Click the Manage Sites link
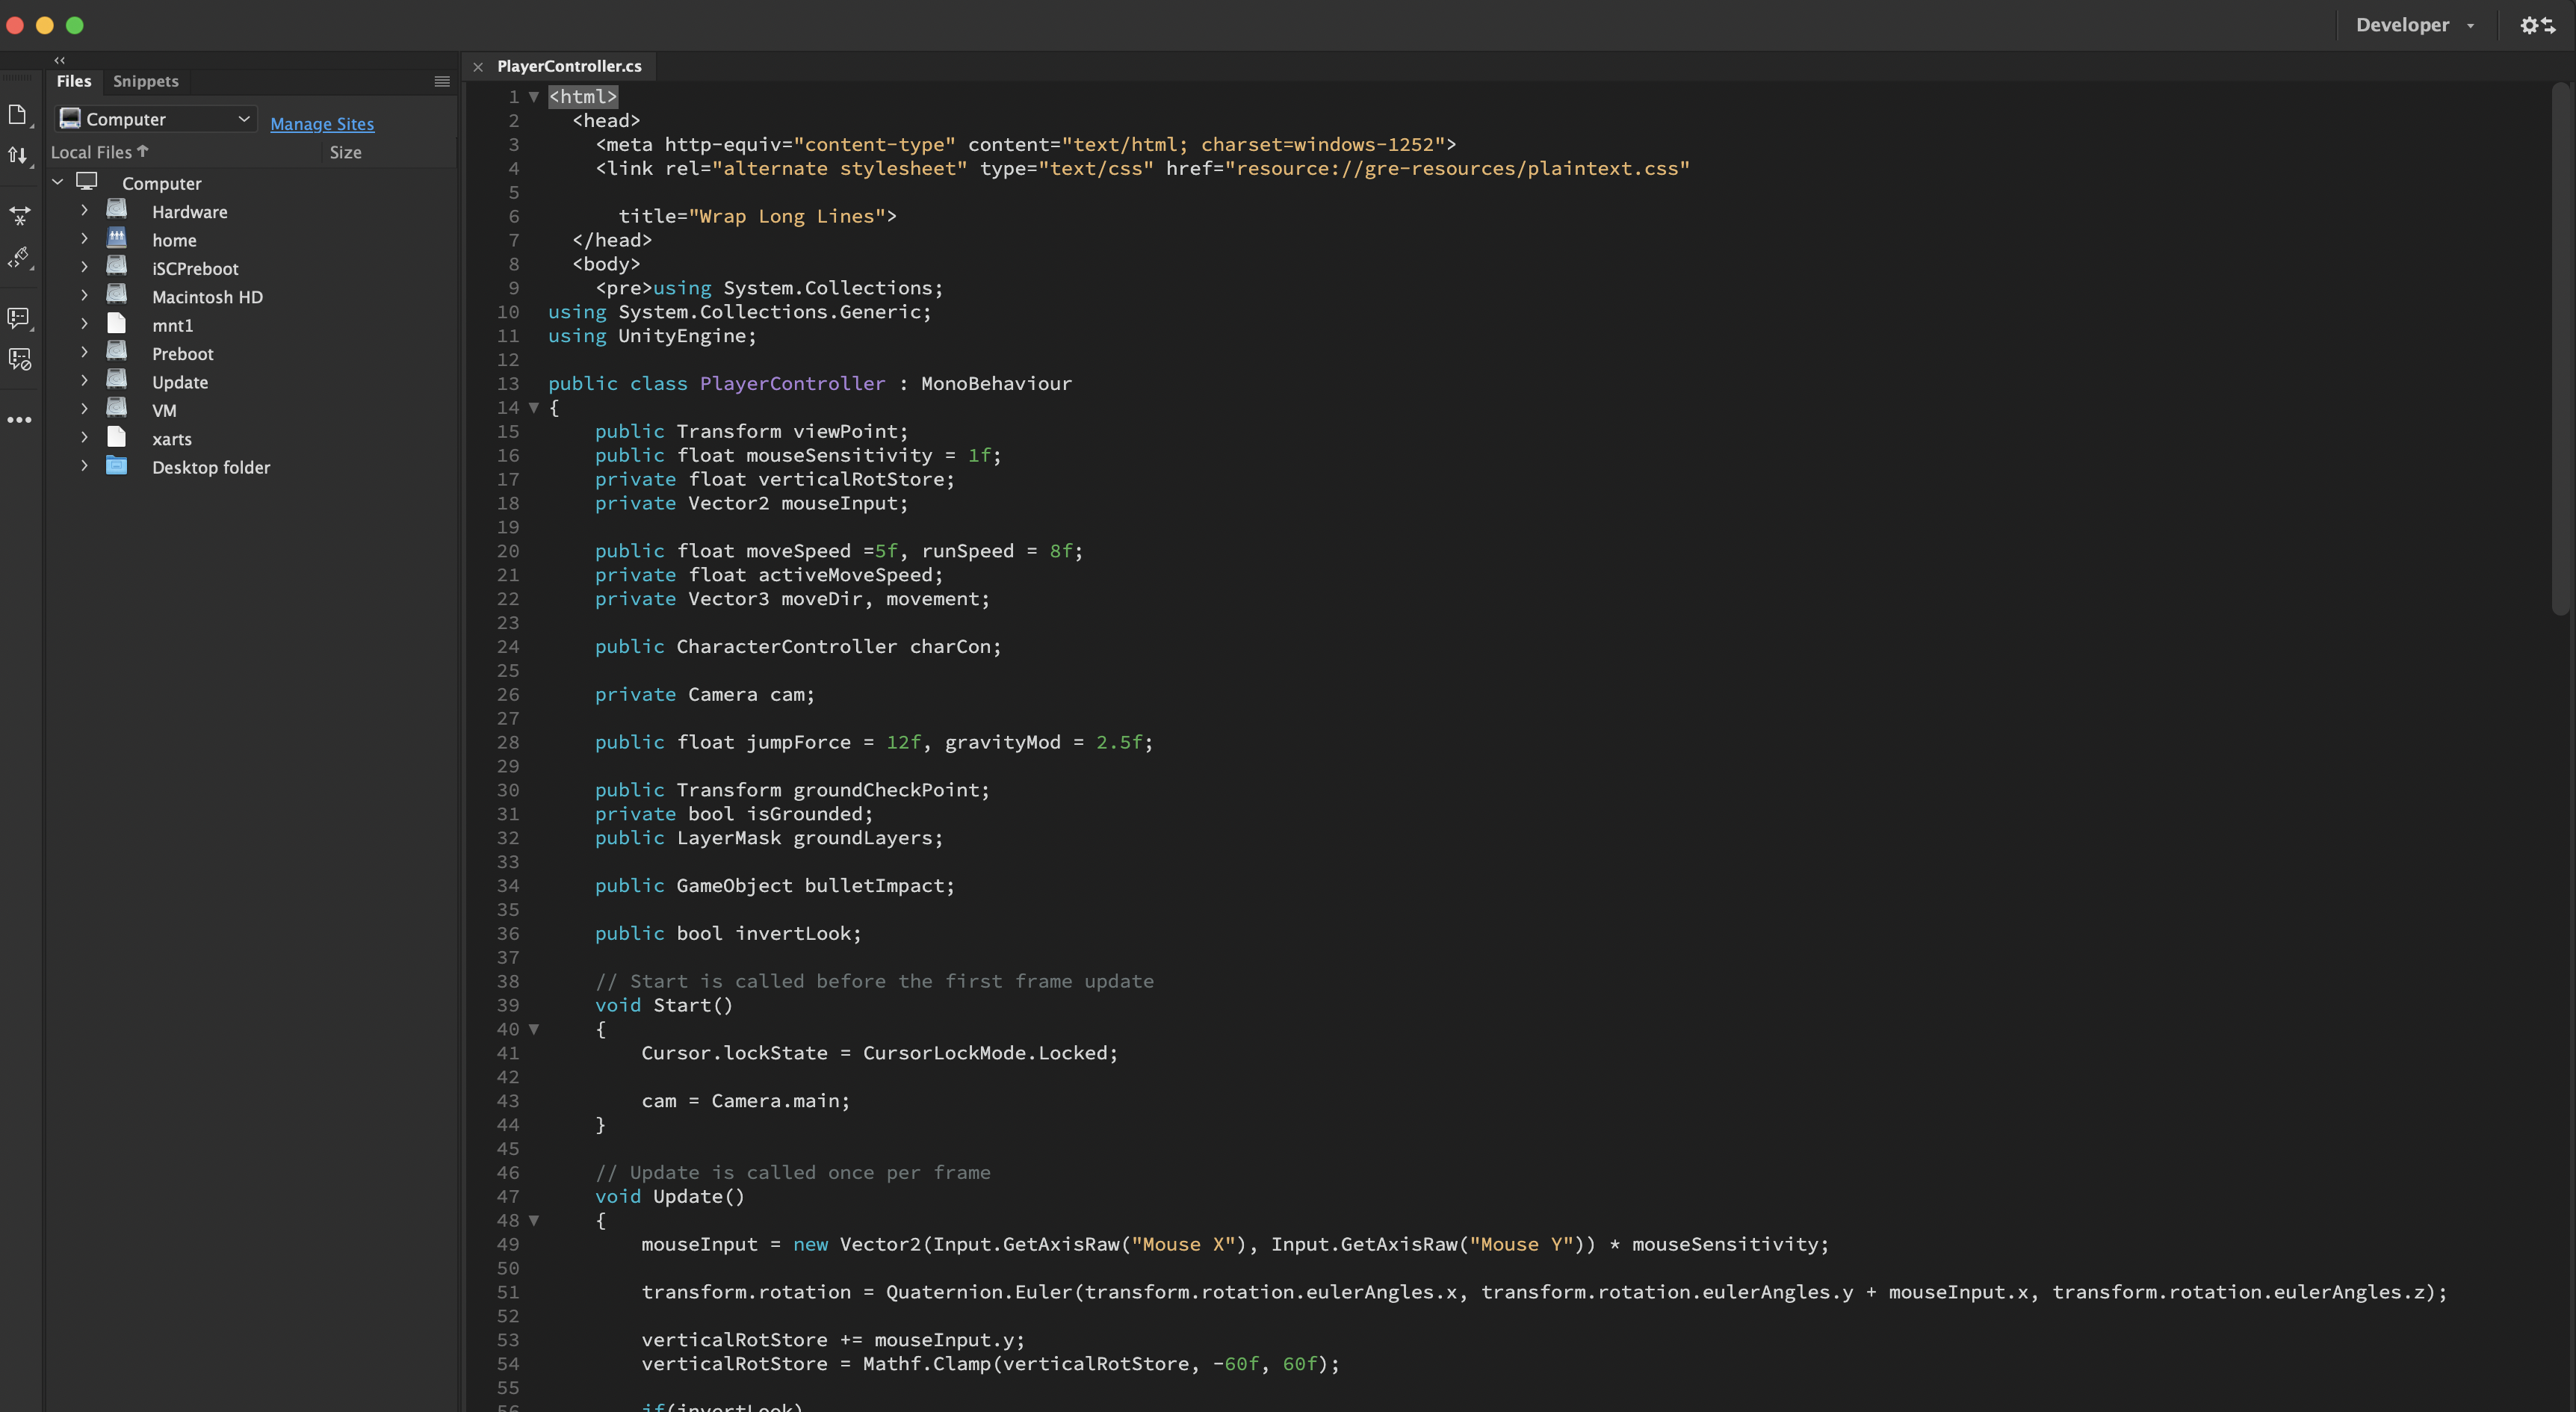The image size is (2576, 1412). [322, 124]
